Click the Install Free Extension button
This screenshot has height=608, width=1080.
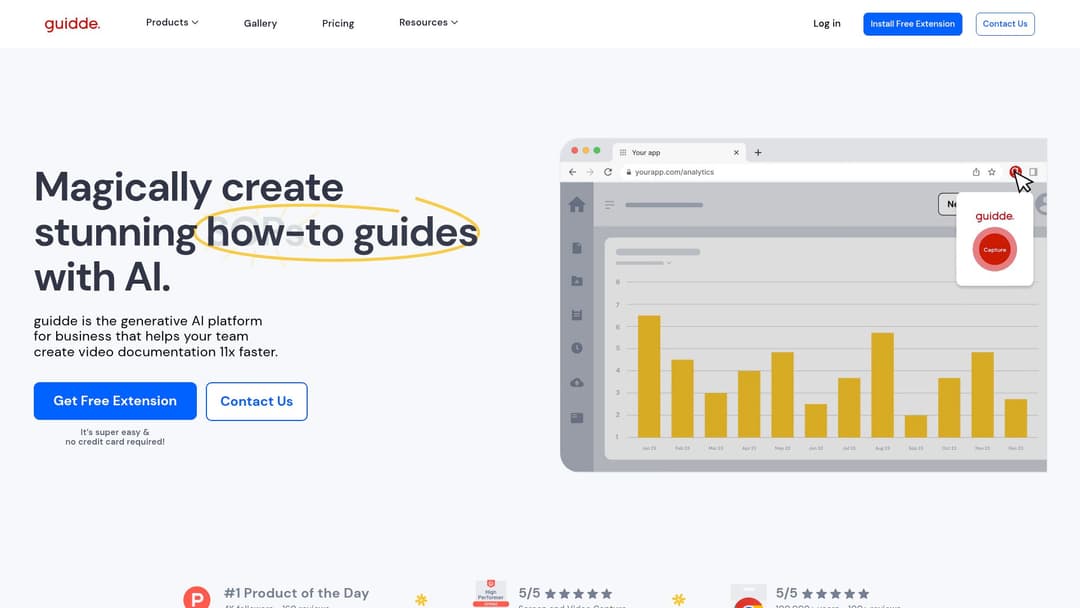point(913,24)
